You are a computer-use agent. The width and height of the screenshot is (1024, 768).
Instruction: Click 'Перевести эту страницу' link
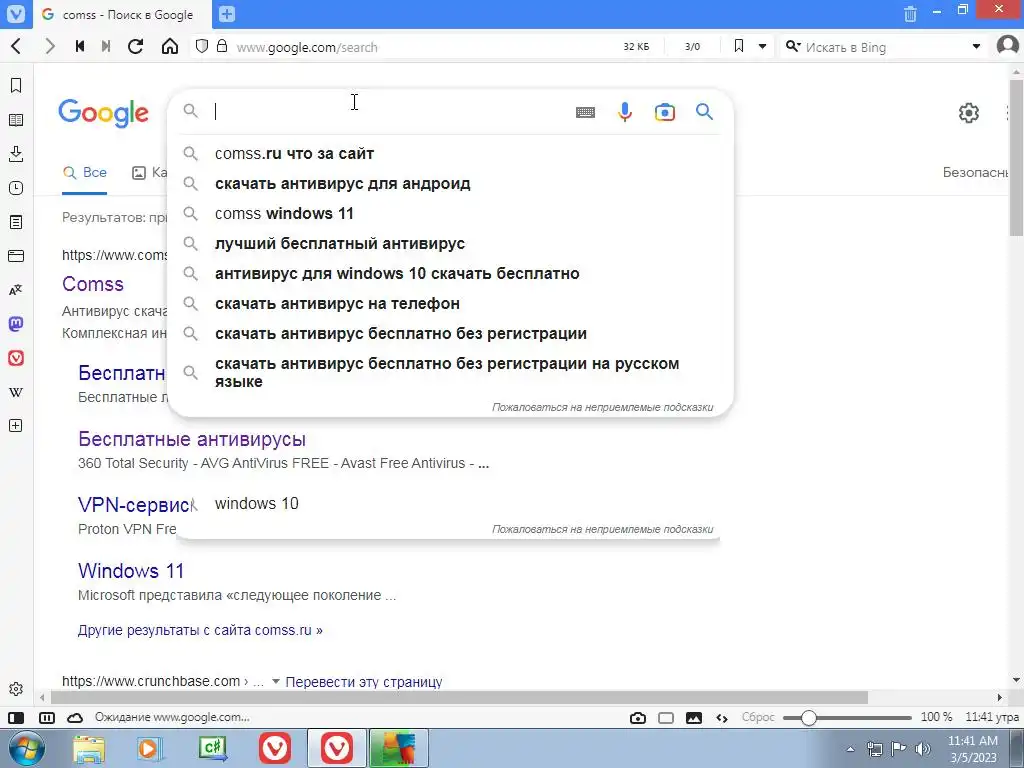364,682
